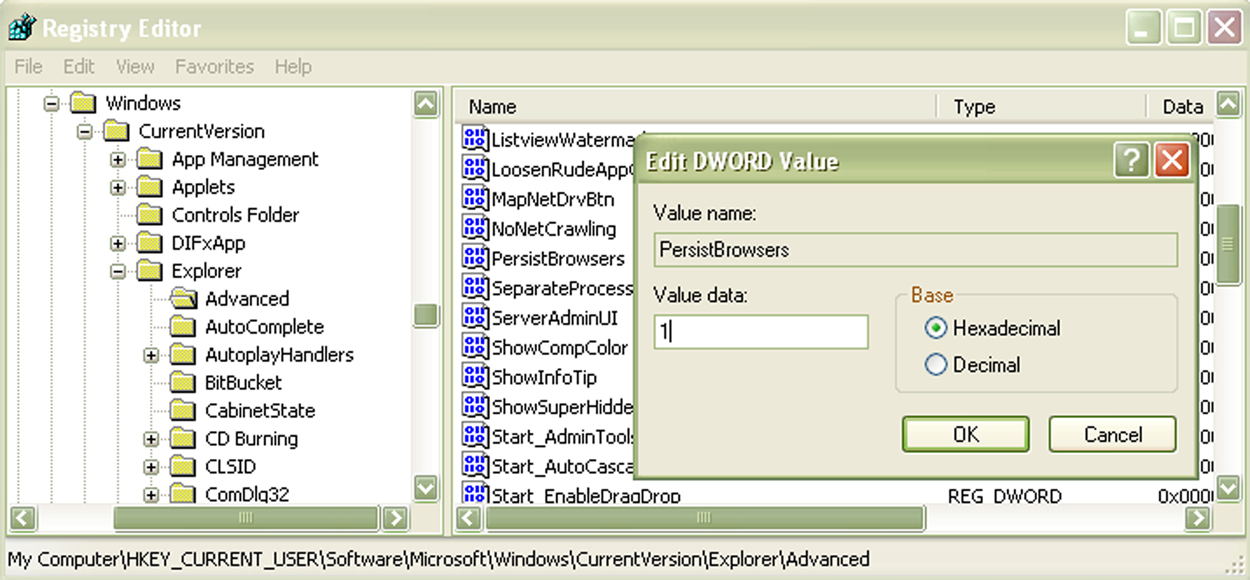The height and width of the screenshot is (580, 1250).
Task: Select the ShowInfoTip value icon
Action: (474, 376)
